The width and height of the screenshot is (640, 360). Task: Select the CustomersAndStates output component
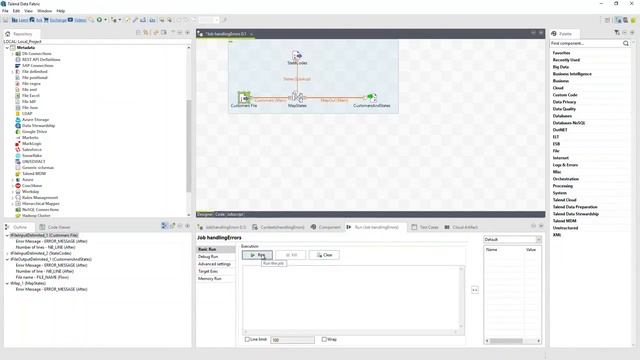tap(371, 97)
